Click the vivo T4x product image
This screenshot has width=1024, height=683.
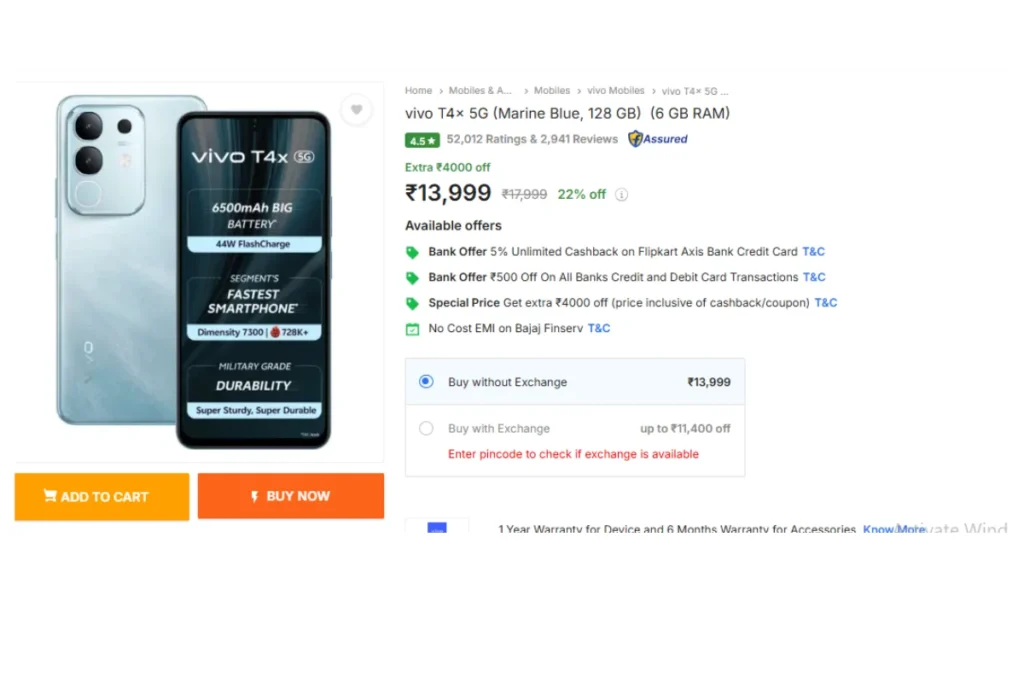pyautogui.click(x=193, y=272)
